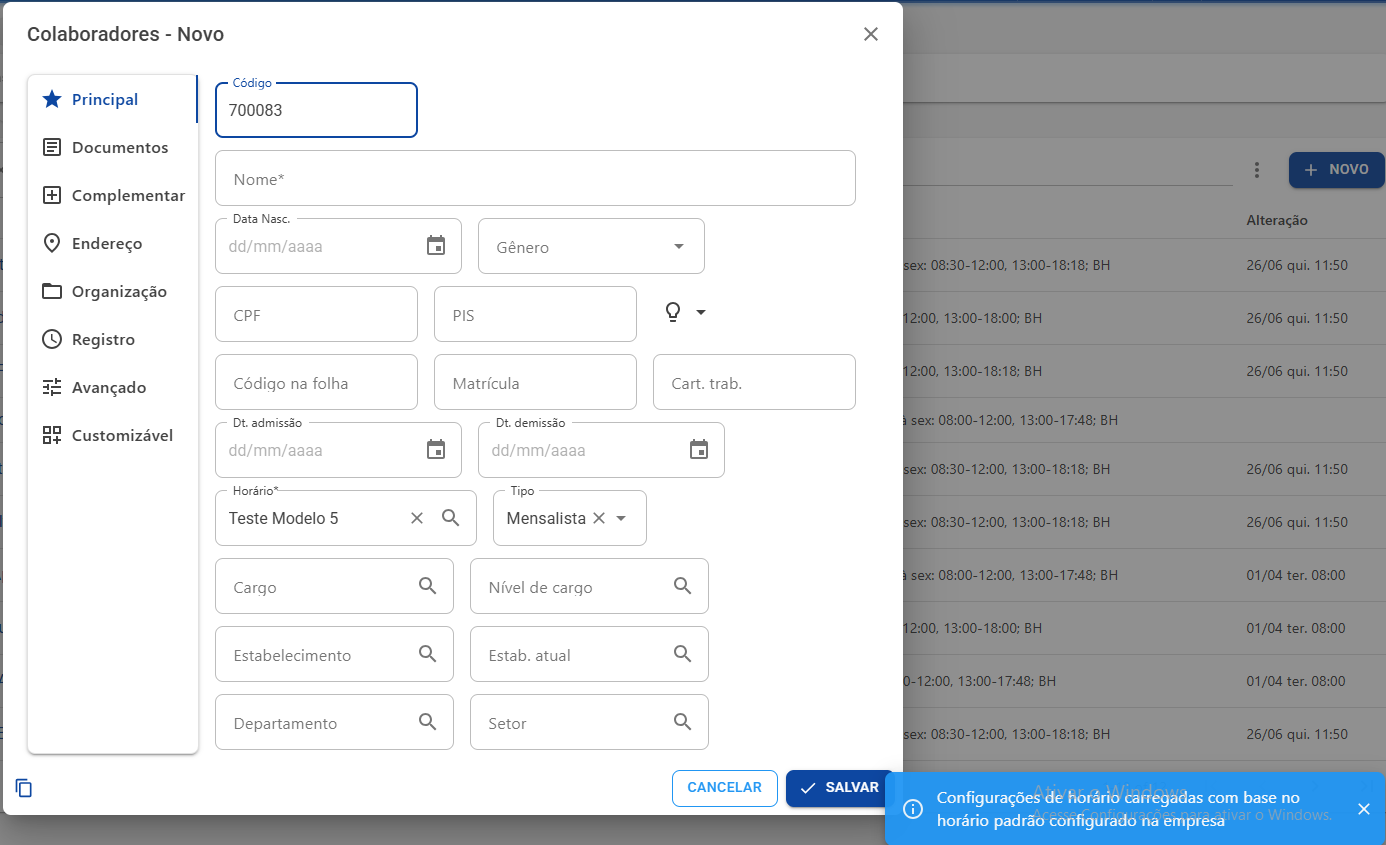Click the Código na folha field

(316, 382)
